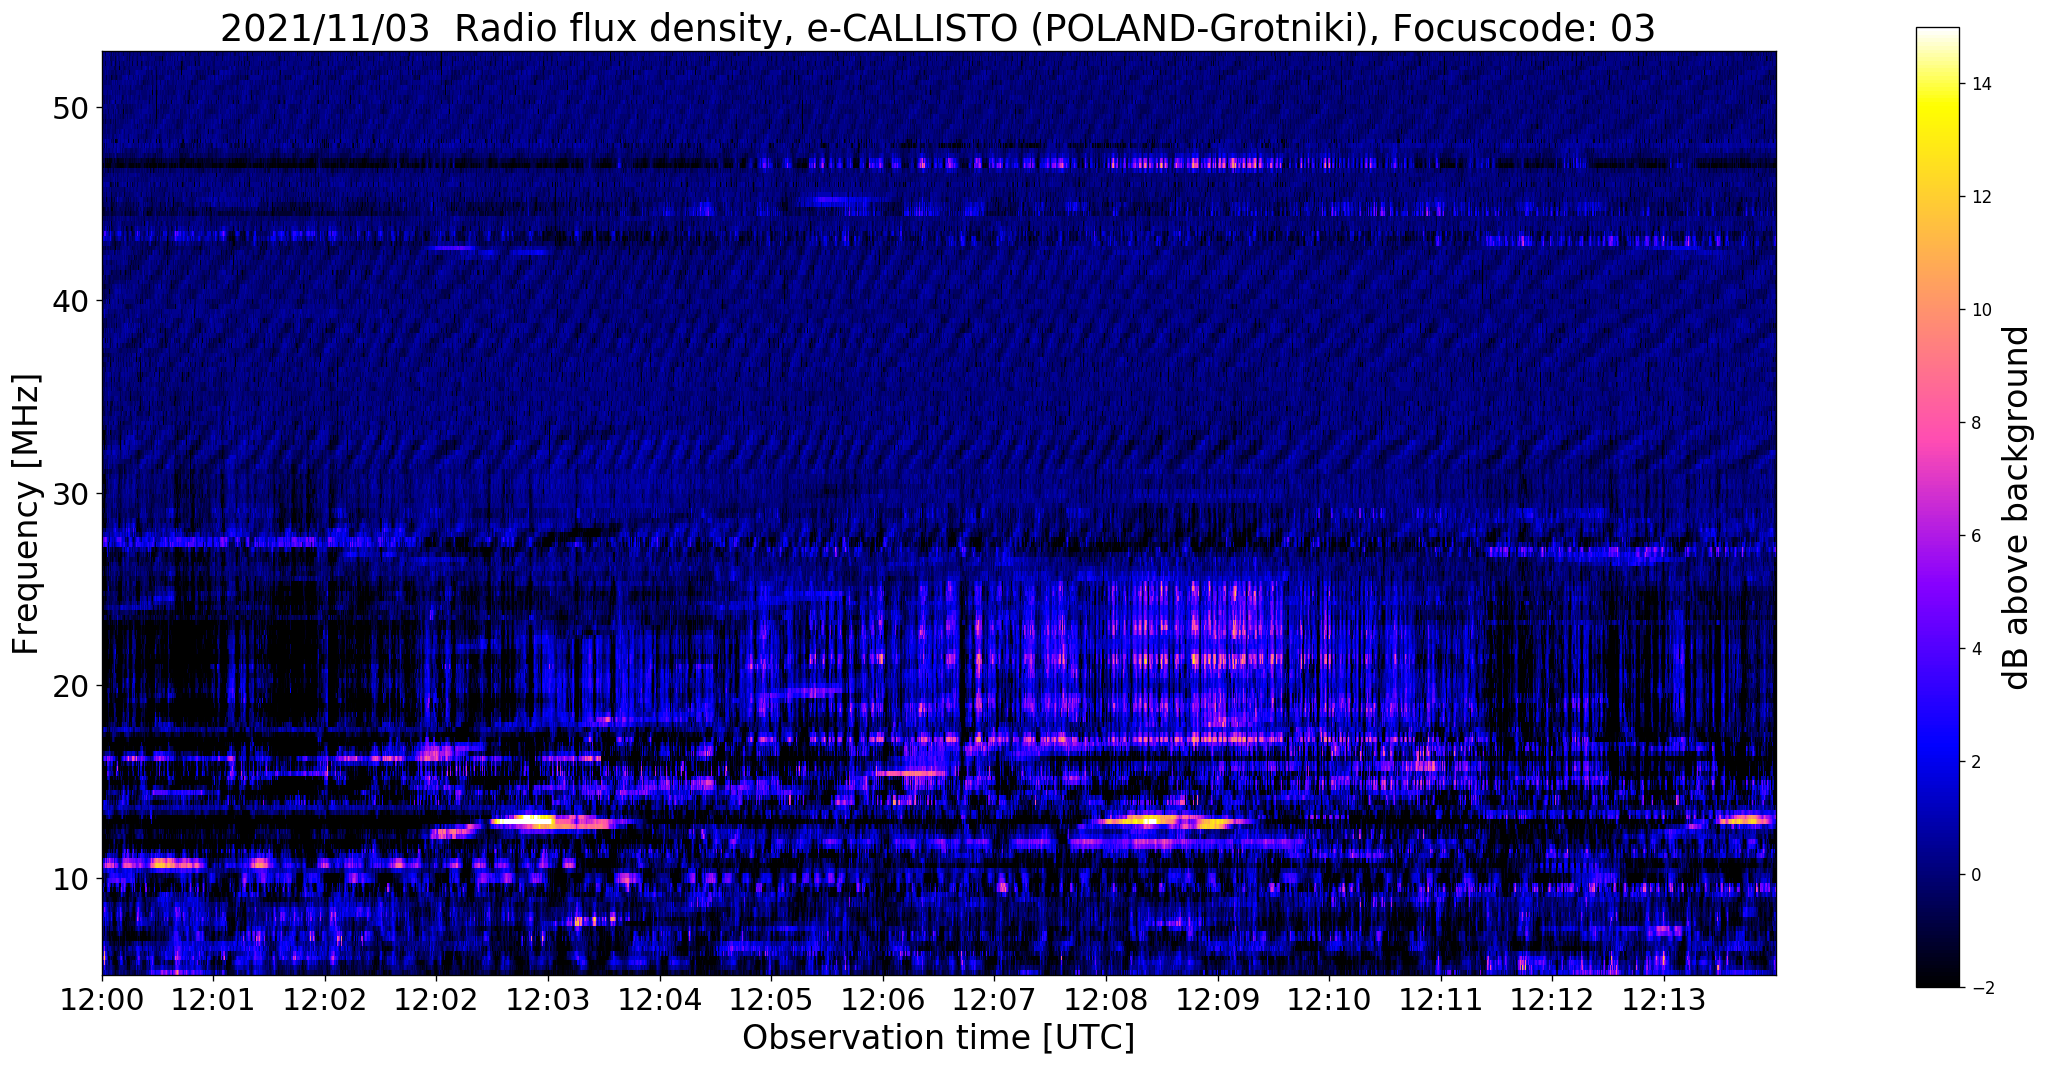Click the 50 MHz tick label
This screenshot has width=2047, height=1067.
click(69, 107)
